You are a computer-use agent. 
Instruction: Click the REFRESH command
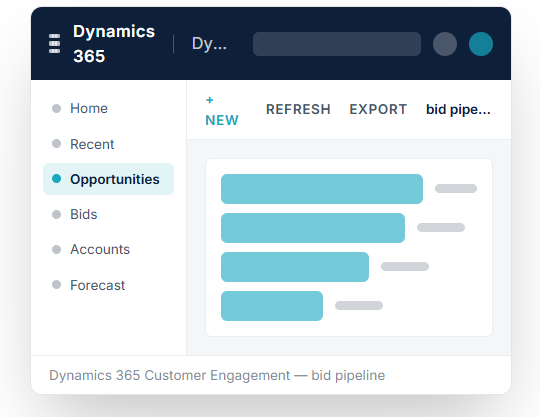click(x=298, y=110)
